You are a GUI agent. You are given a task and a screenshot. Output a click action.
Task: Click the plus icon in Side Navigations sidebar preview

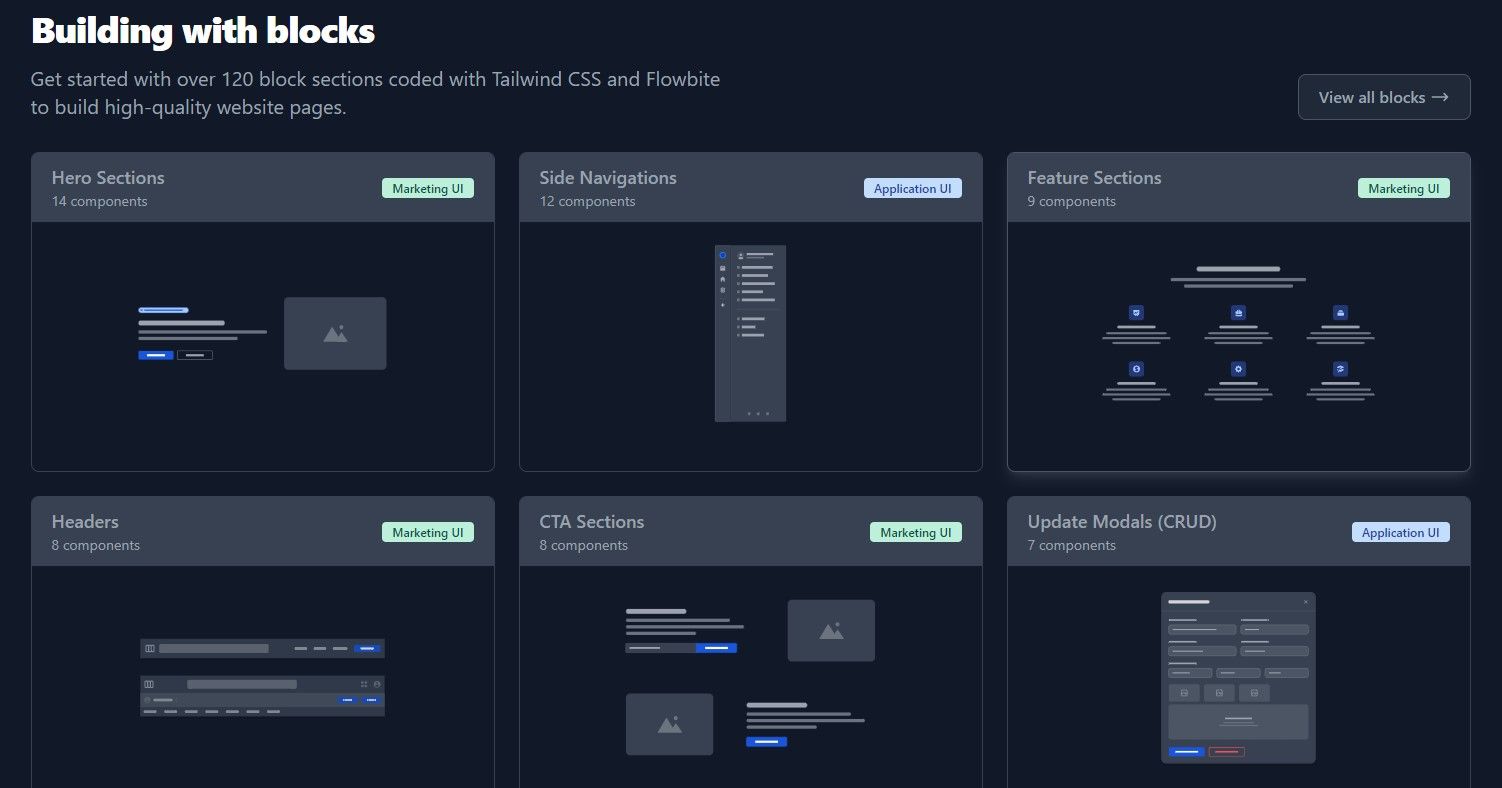723,304
